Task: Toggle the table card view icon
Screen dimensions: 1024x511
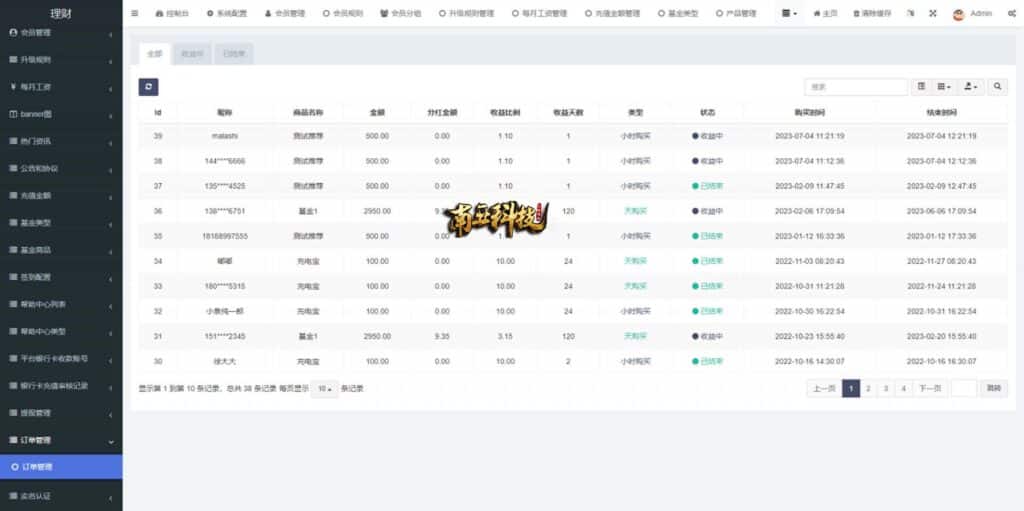Action: (x=921, y=87)
